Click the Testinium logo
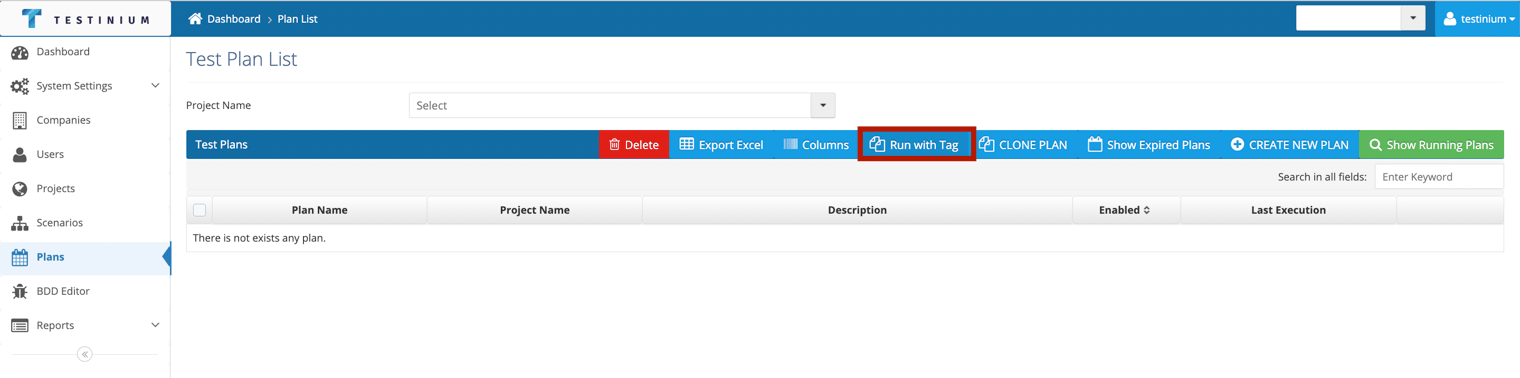The width and height of the screenshot is (1520, 378). [86, 19]
